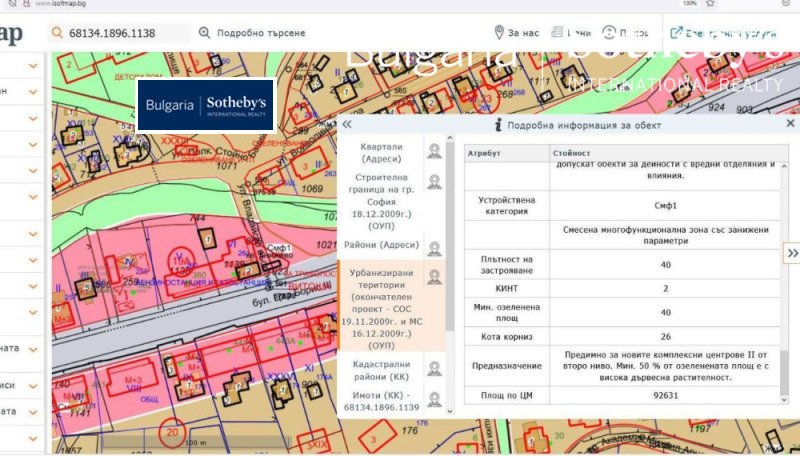
Task: Expand the side panel with the double right arrows
Action: 791,253
